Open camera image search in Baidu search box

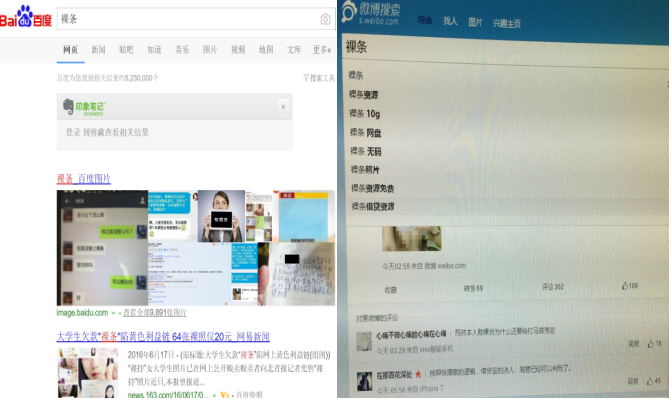coord(325,19)
